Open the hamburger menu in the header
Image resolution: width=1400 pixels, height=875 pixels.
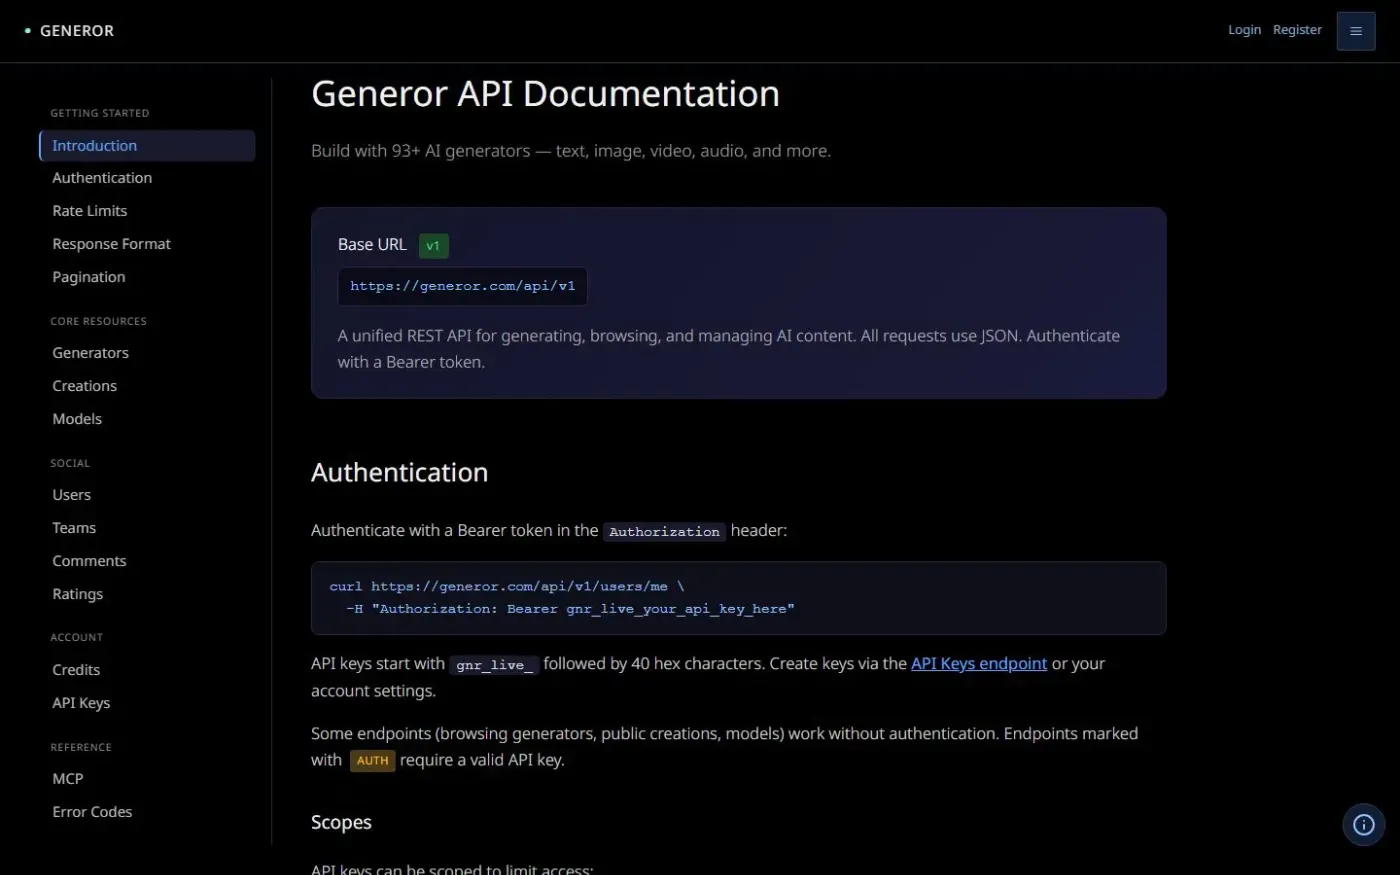click(x=1355, y=31)
